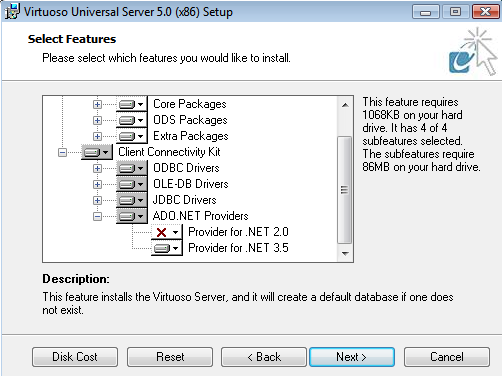
Task: Select Provider for .NET 2.0 label
Action: (238, 232)
